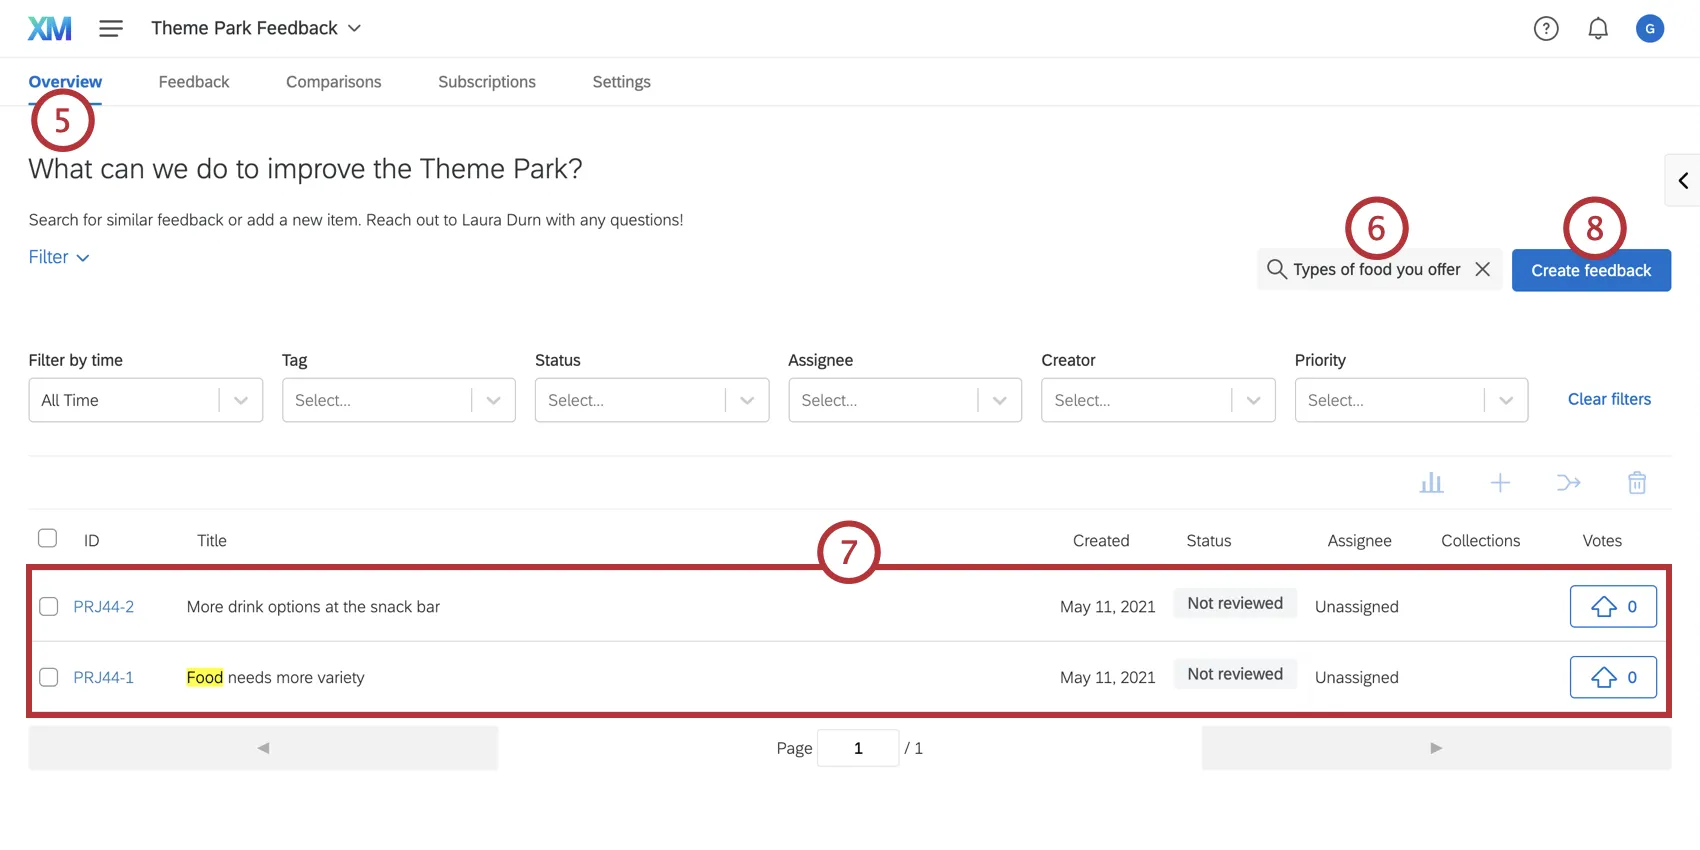Check the select-all checkbox in header
The image size is (1700, 850).
(x=47, y=538)
